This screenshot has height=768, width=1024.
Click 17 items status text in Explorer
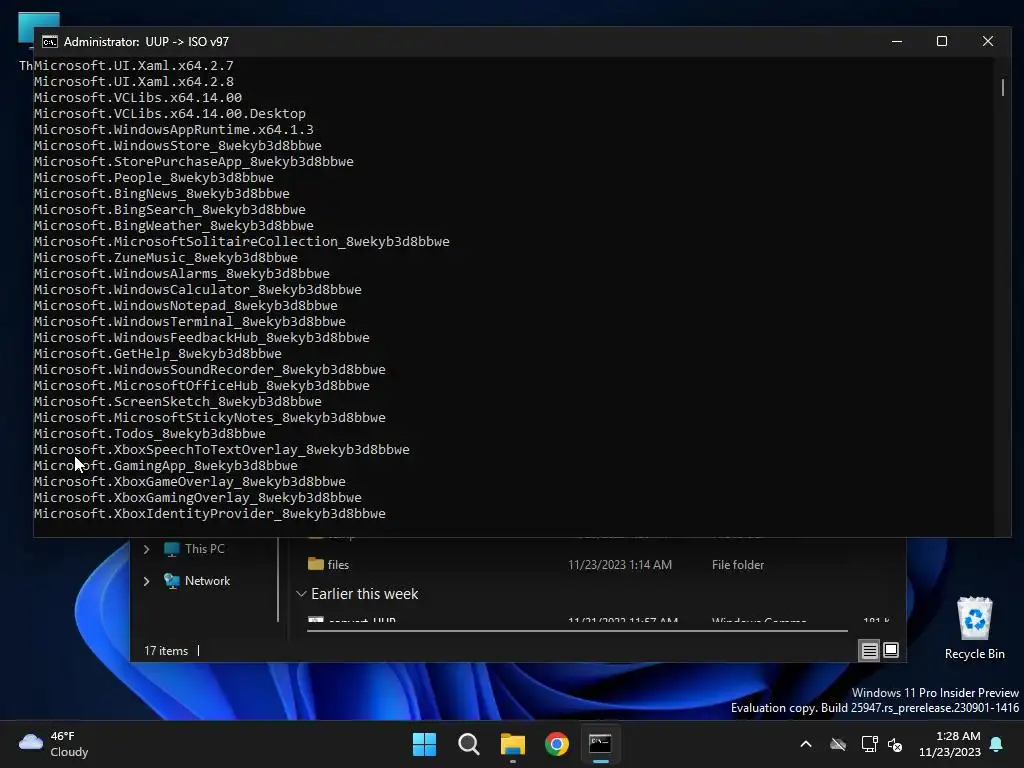tap(166, 650)
